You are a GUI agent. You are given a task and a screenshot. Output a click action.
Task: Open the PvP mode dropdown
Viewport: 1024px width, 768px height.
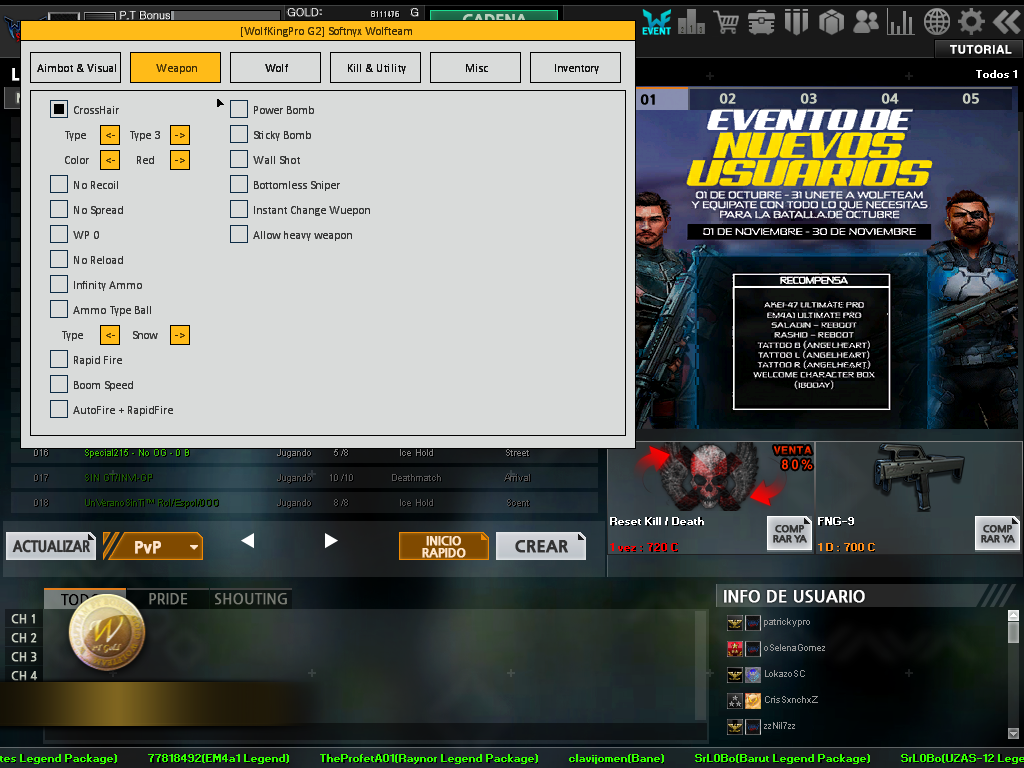pyautogui.click(x=154, y=547)
